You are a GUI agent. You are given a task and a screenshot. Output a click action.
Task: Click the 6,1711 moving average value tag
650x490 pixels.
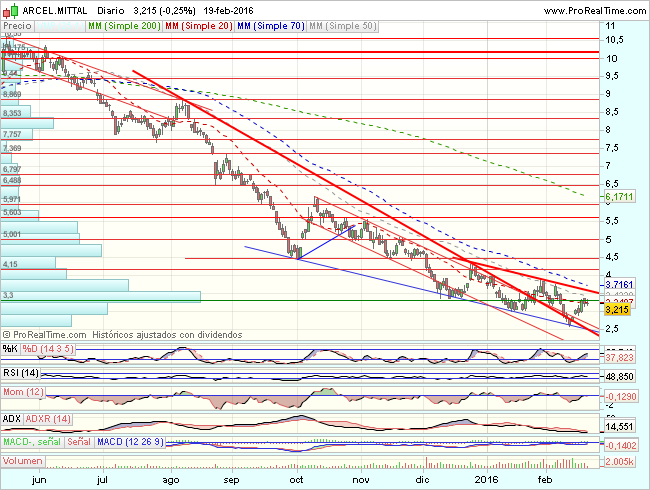coord(619,196)
